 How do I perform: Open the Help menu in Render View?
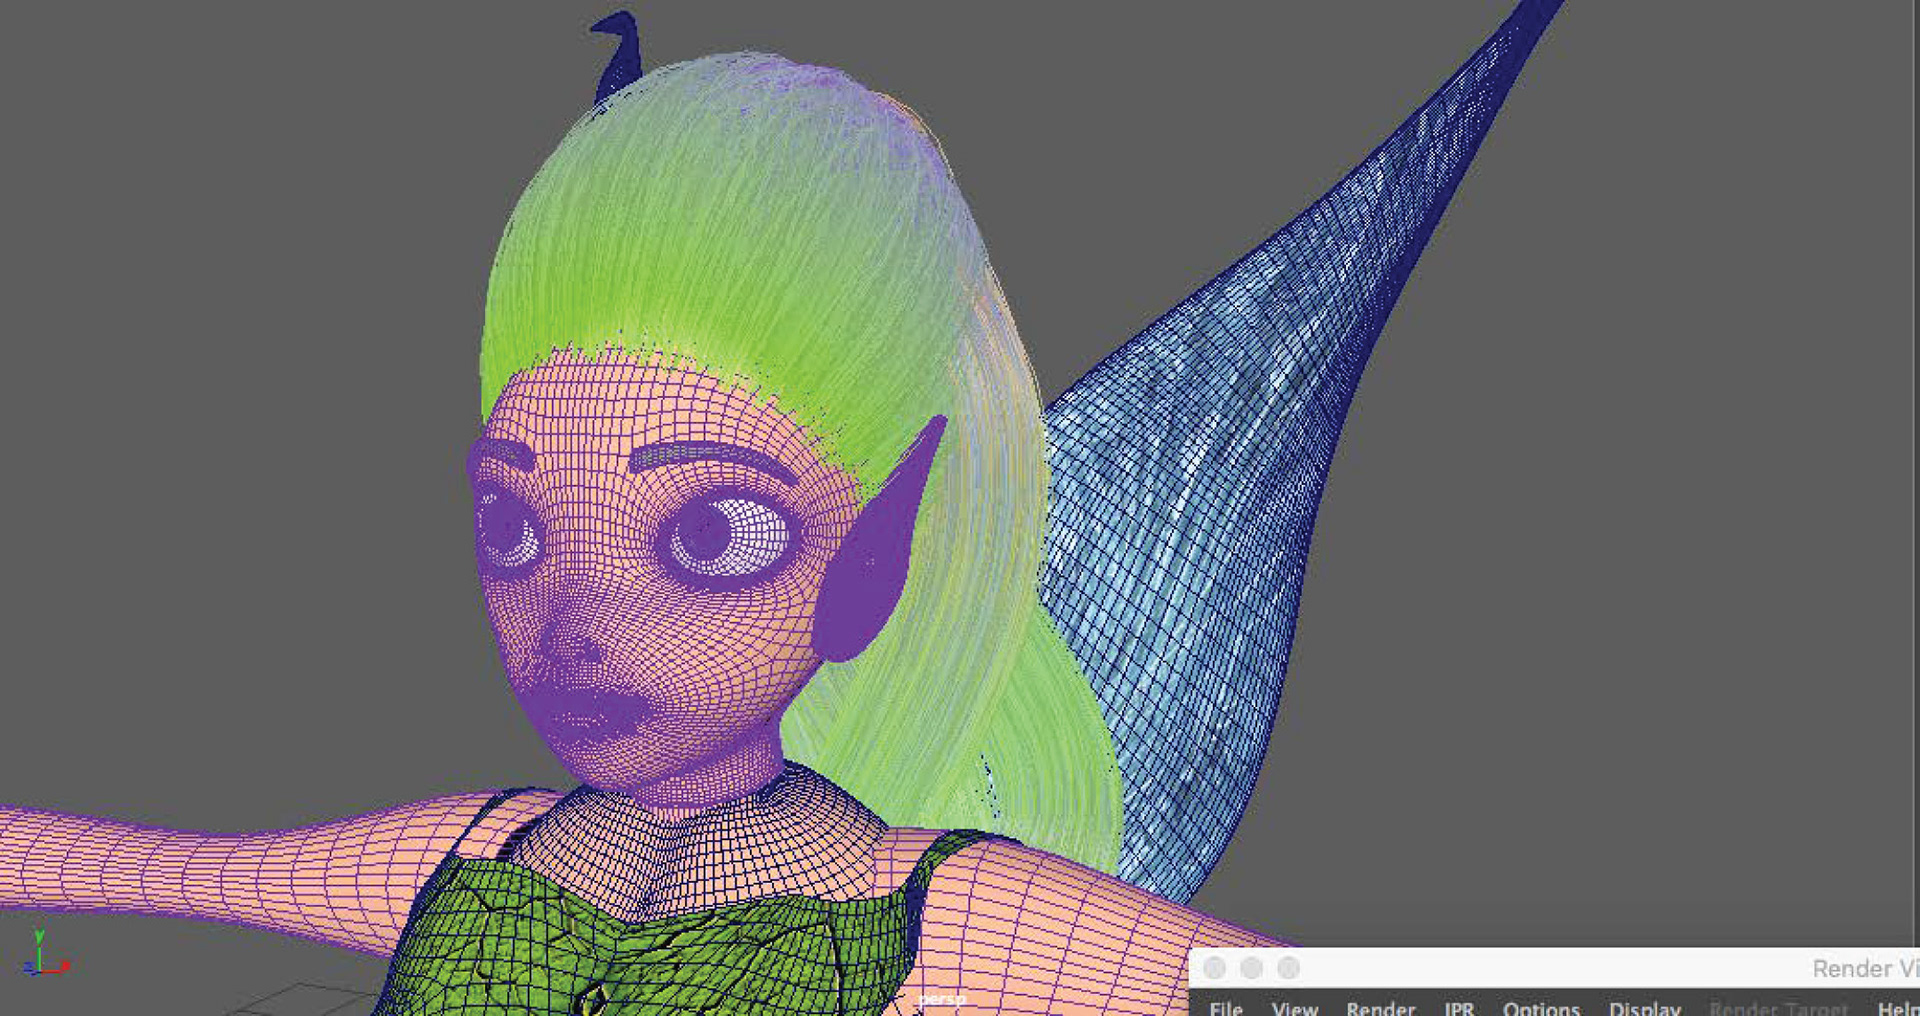click(1898, 1008)
